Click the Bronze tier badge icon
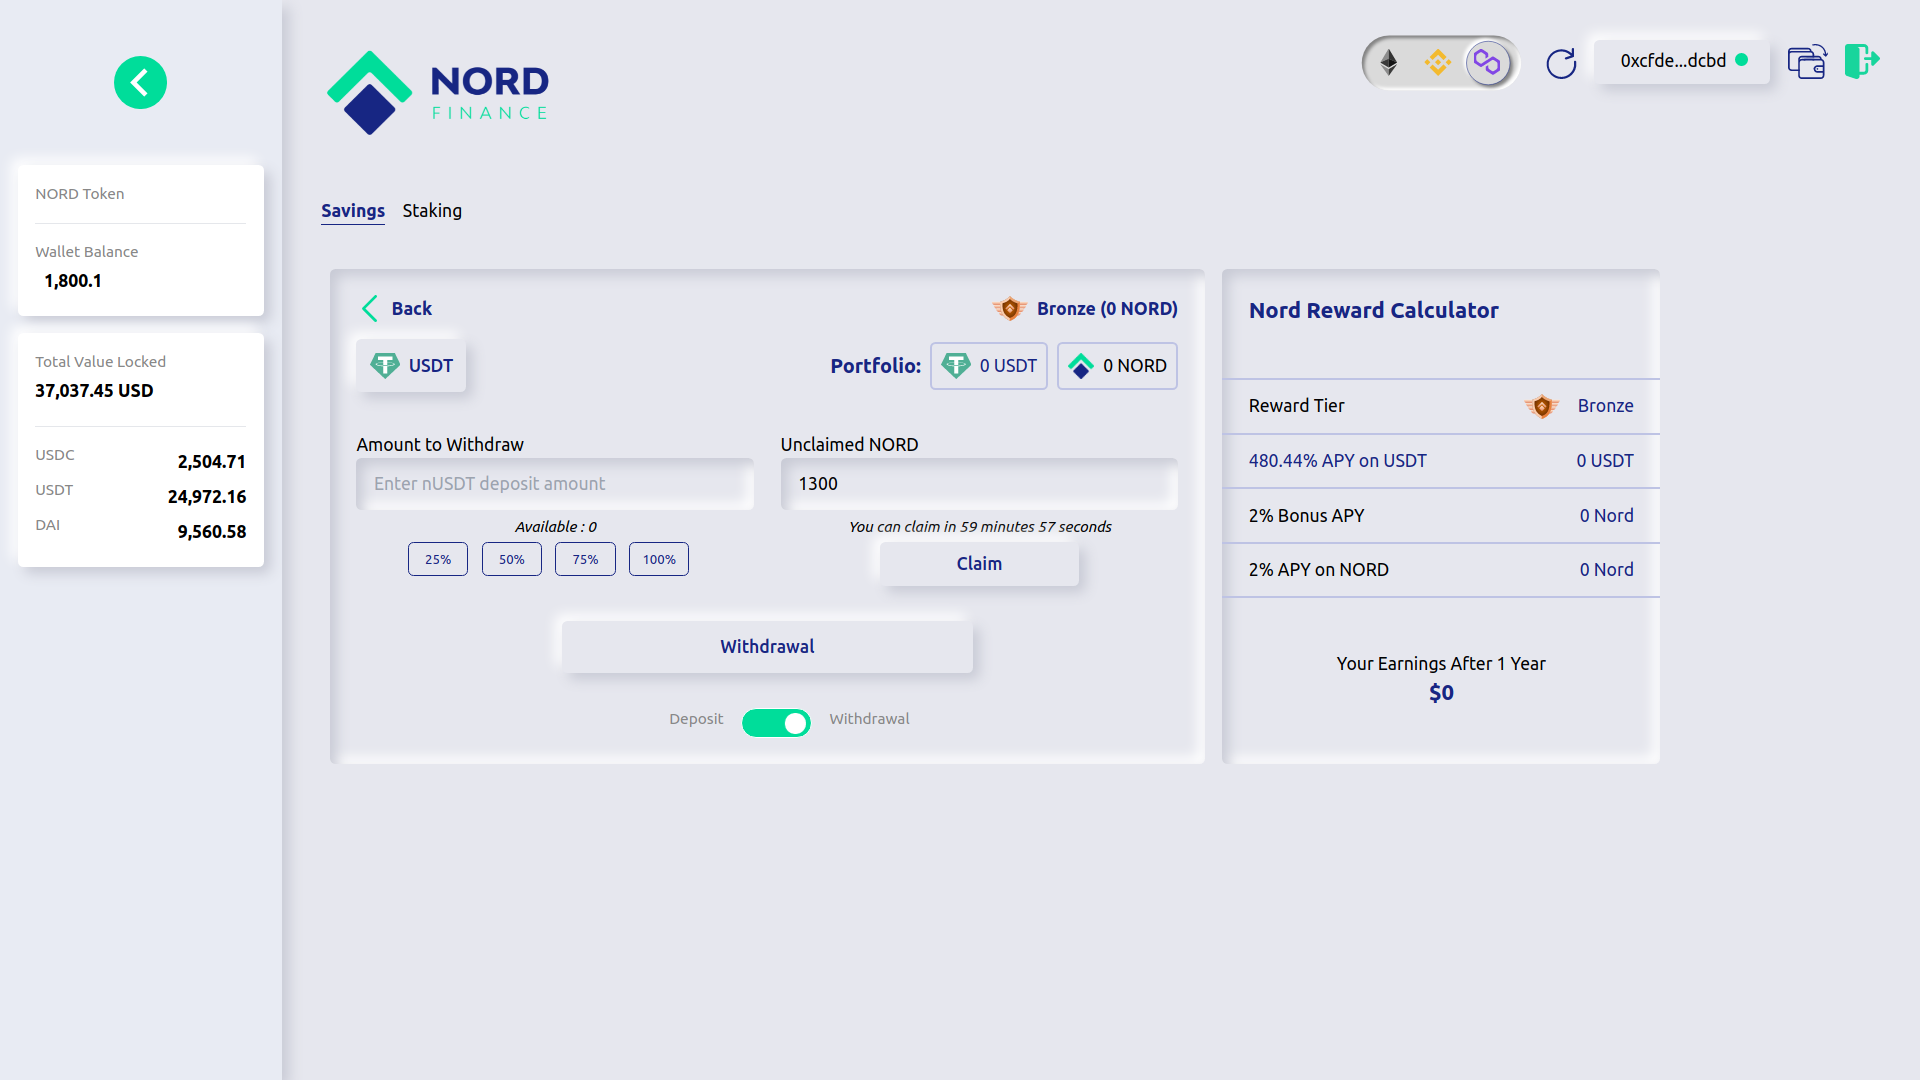This screenshot has width=1920, height=1080. pyautogui.click(x=1010, y=309)
